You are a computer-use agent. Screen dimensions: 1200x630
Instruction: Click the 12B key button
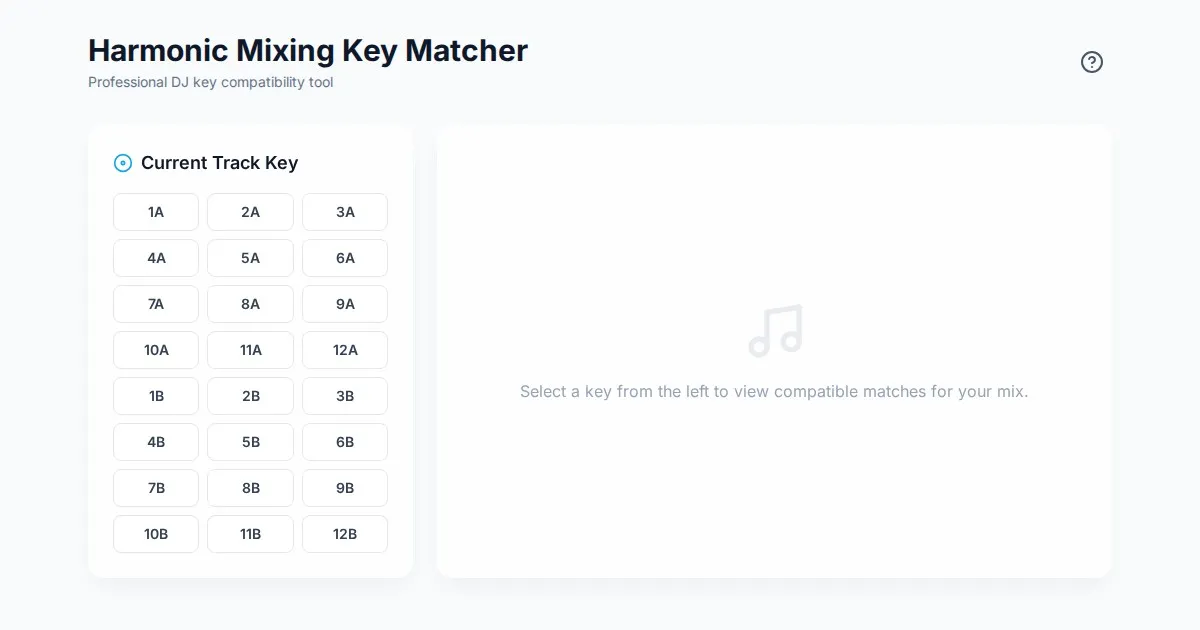[345, 534]
